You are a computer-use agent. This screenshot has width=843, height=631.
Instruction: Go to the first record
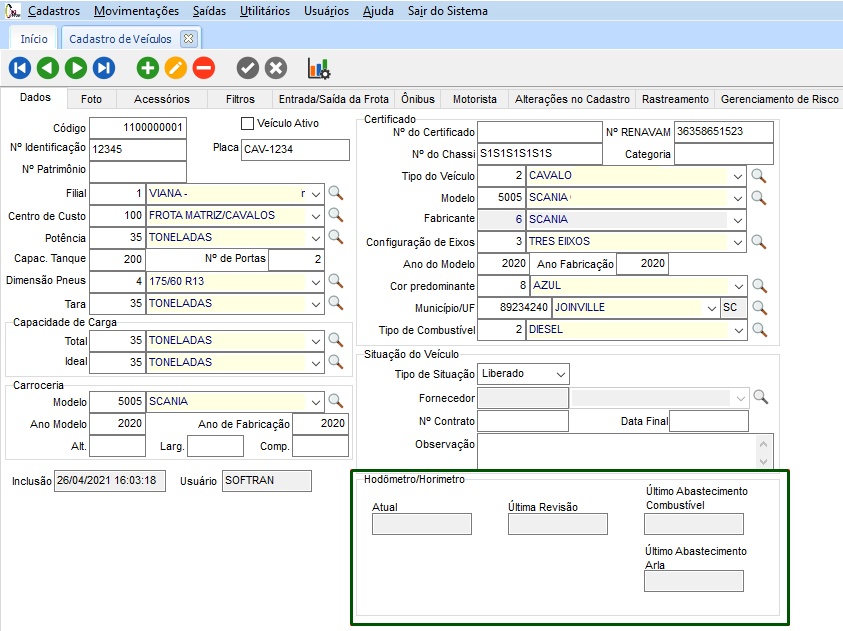click(x=19, y=68)
